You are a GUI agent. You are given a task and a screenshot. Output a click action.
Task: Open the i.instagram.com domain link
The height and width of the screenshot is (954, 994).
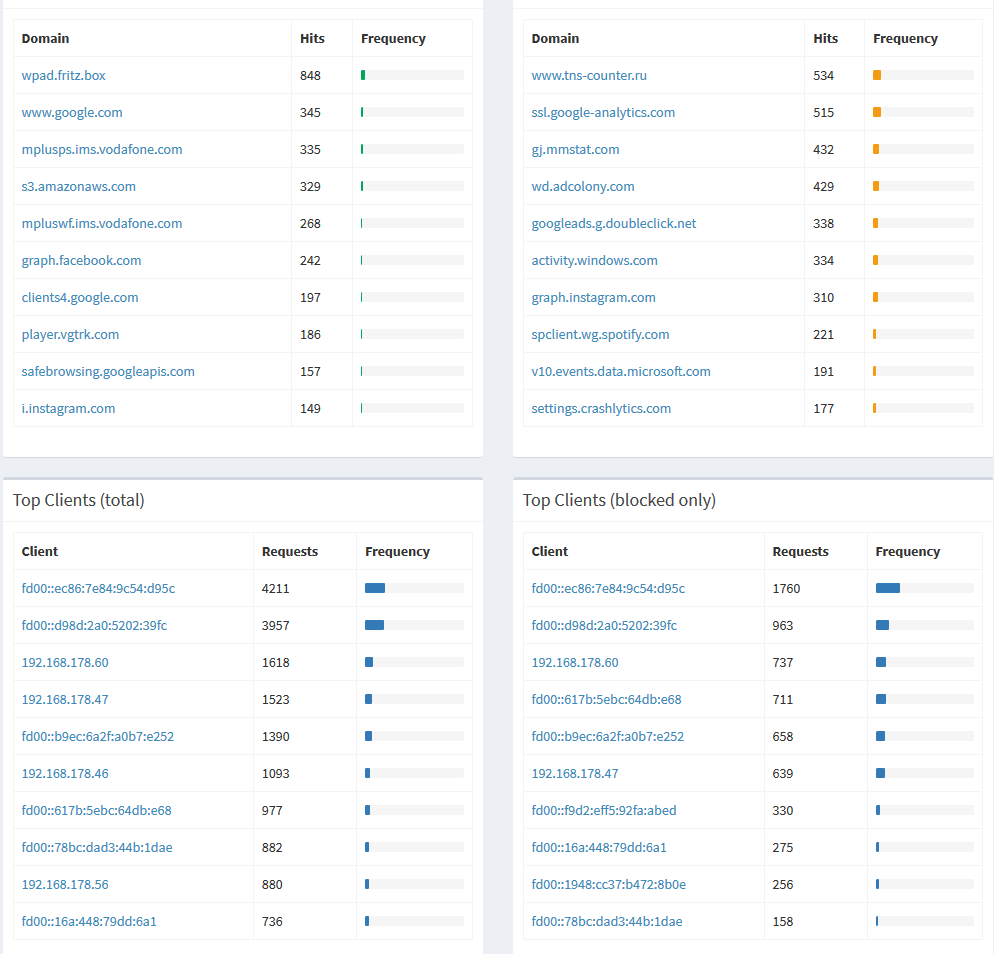point(68,408)
